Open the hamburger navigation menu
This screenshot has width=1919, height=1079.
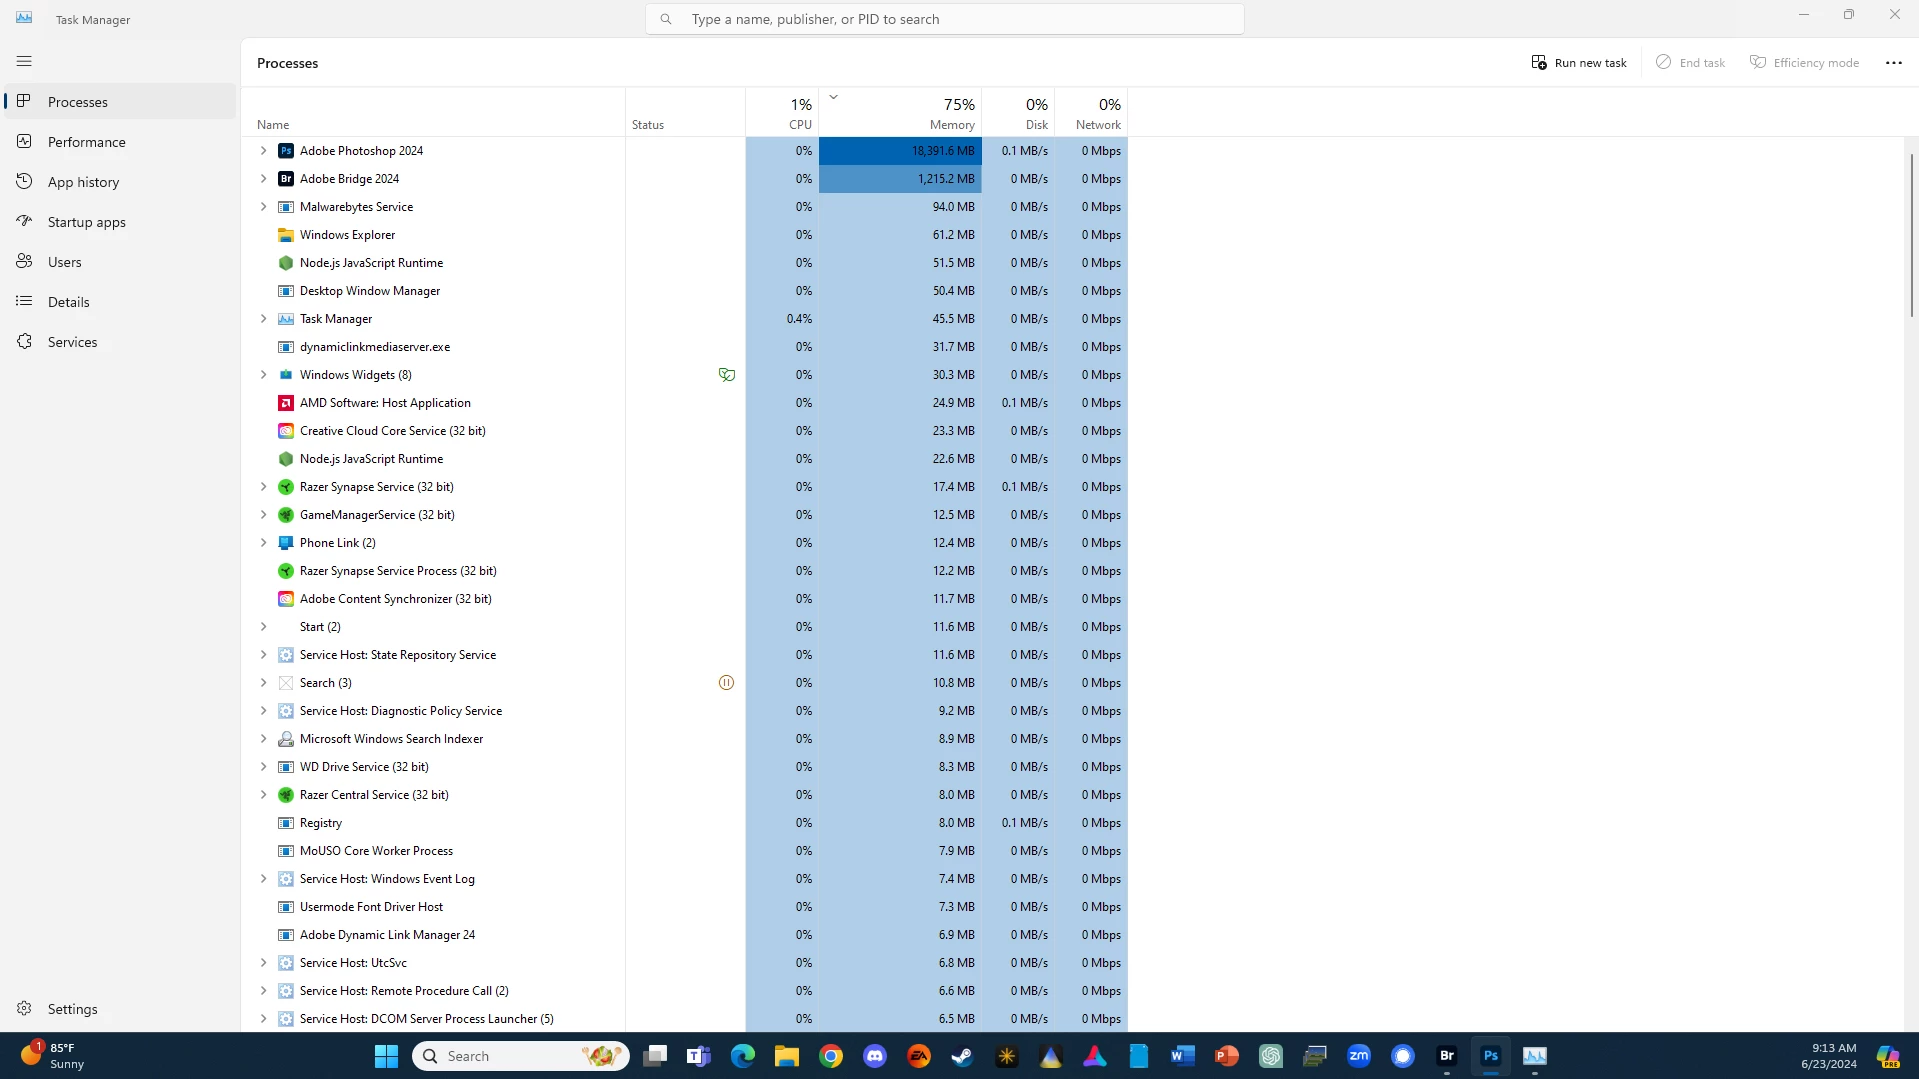24,61
